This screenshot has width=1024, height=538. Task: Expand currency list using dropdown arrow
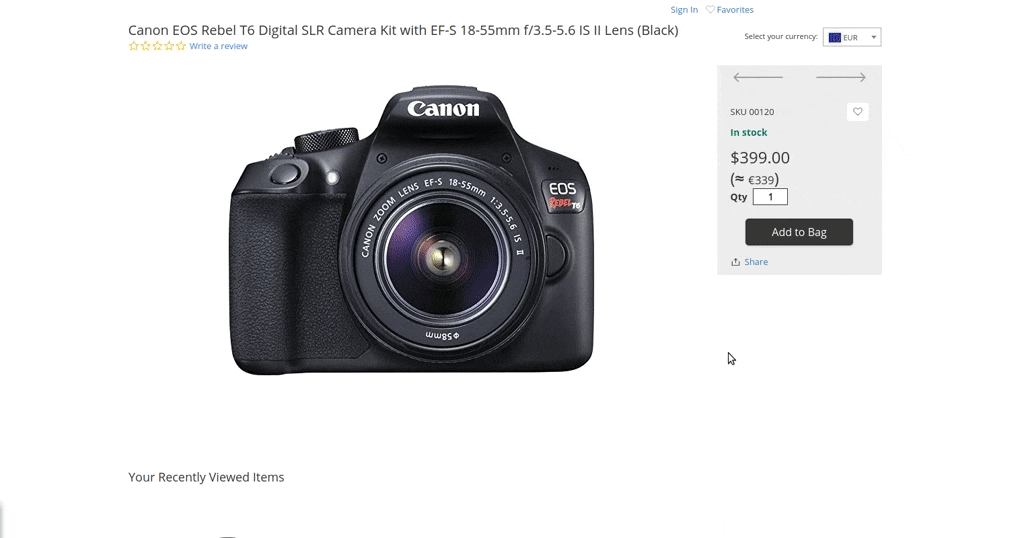click(x=874, y=37)
